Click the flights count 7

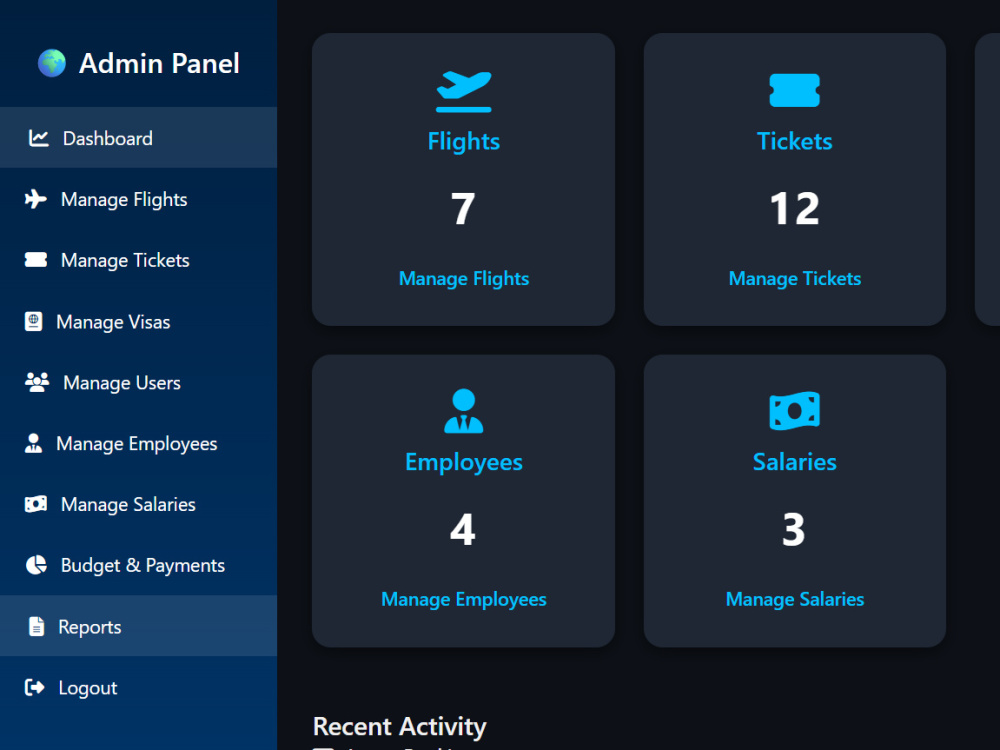pyautogui.click(x=464, y=209)
